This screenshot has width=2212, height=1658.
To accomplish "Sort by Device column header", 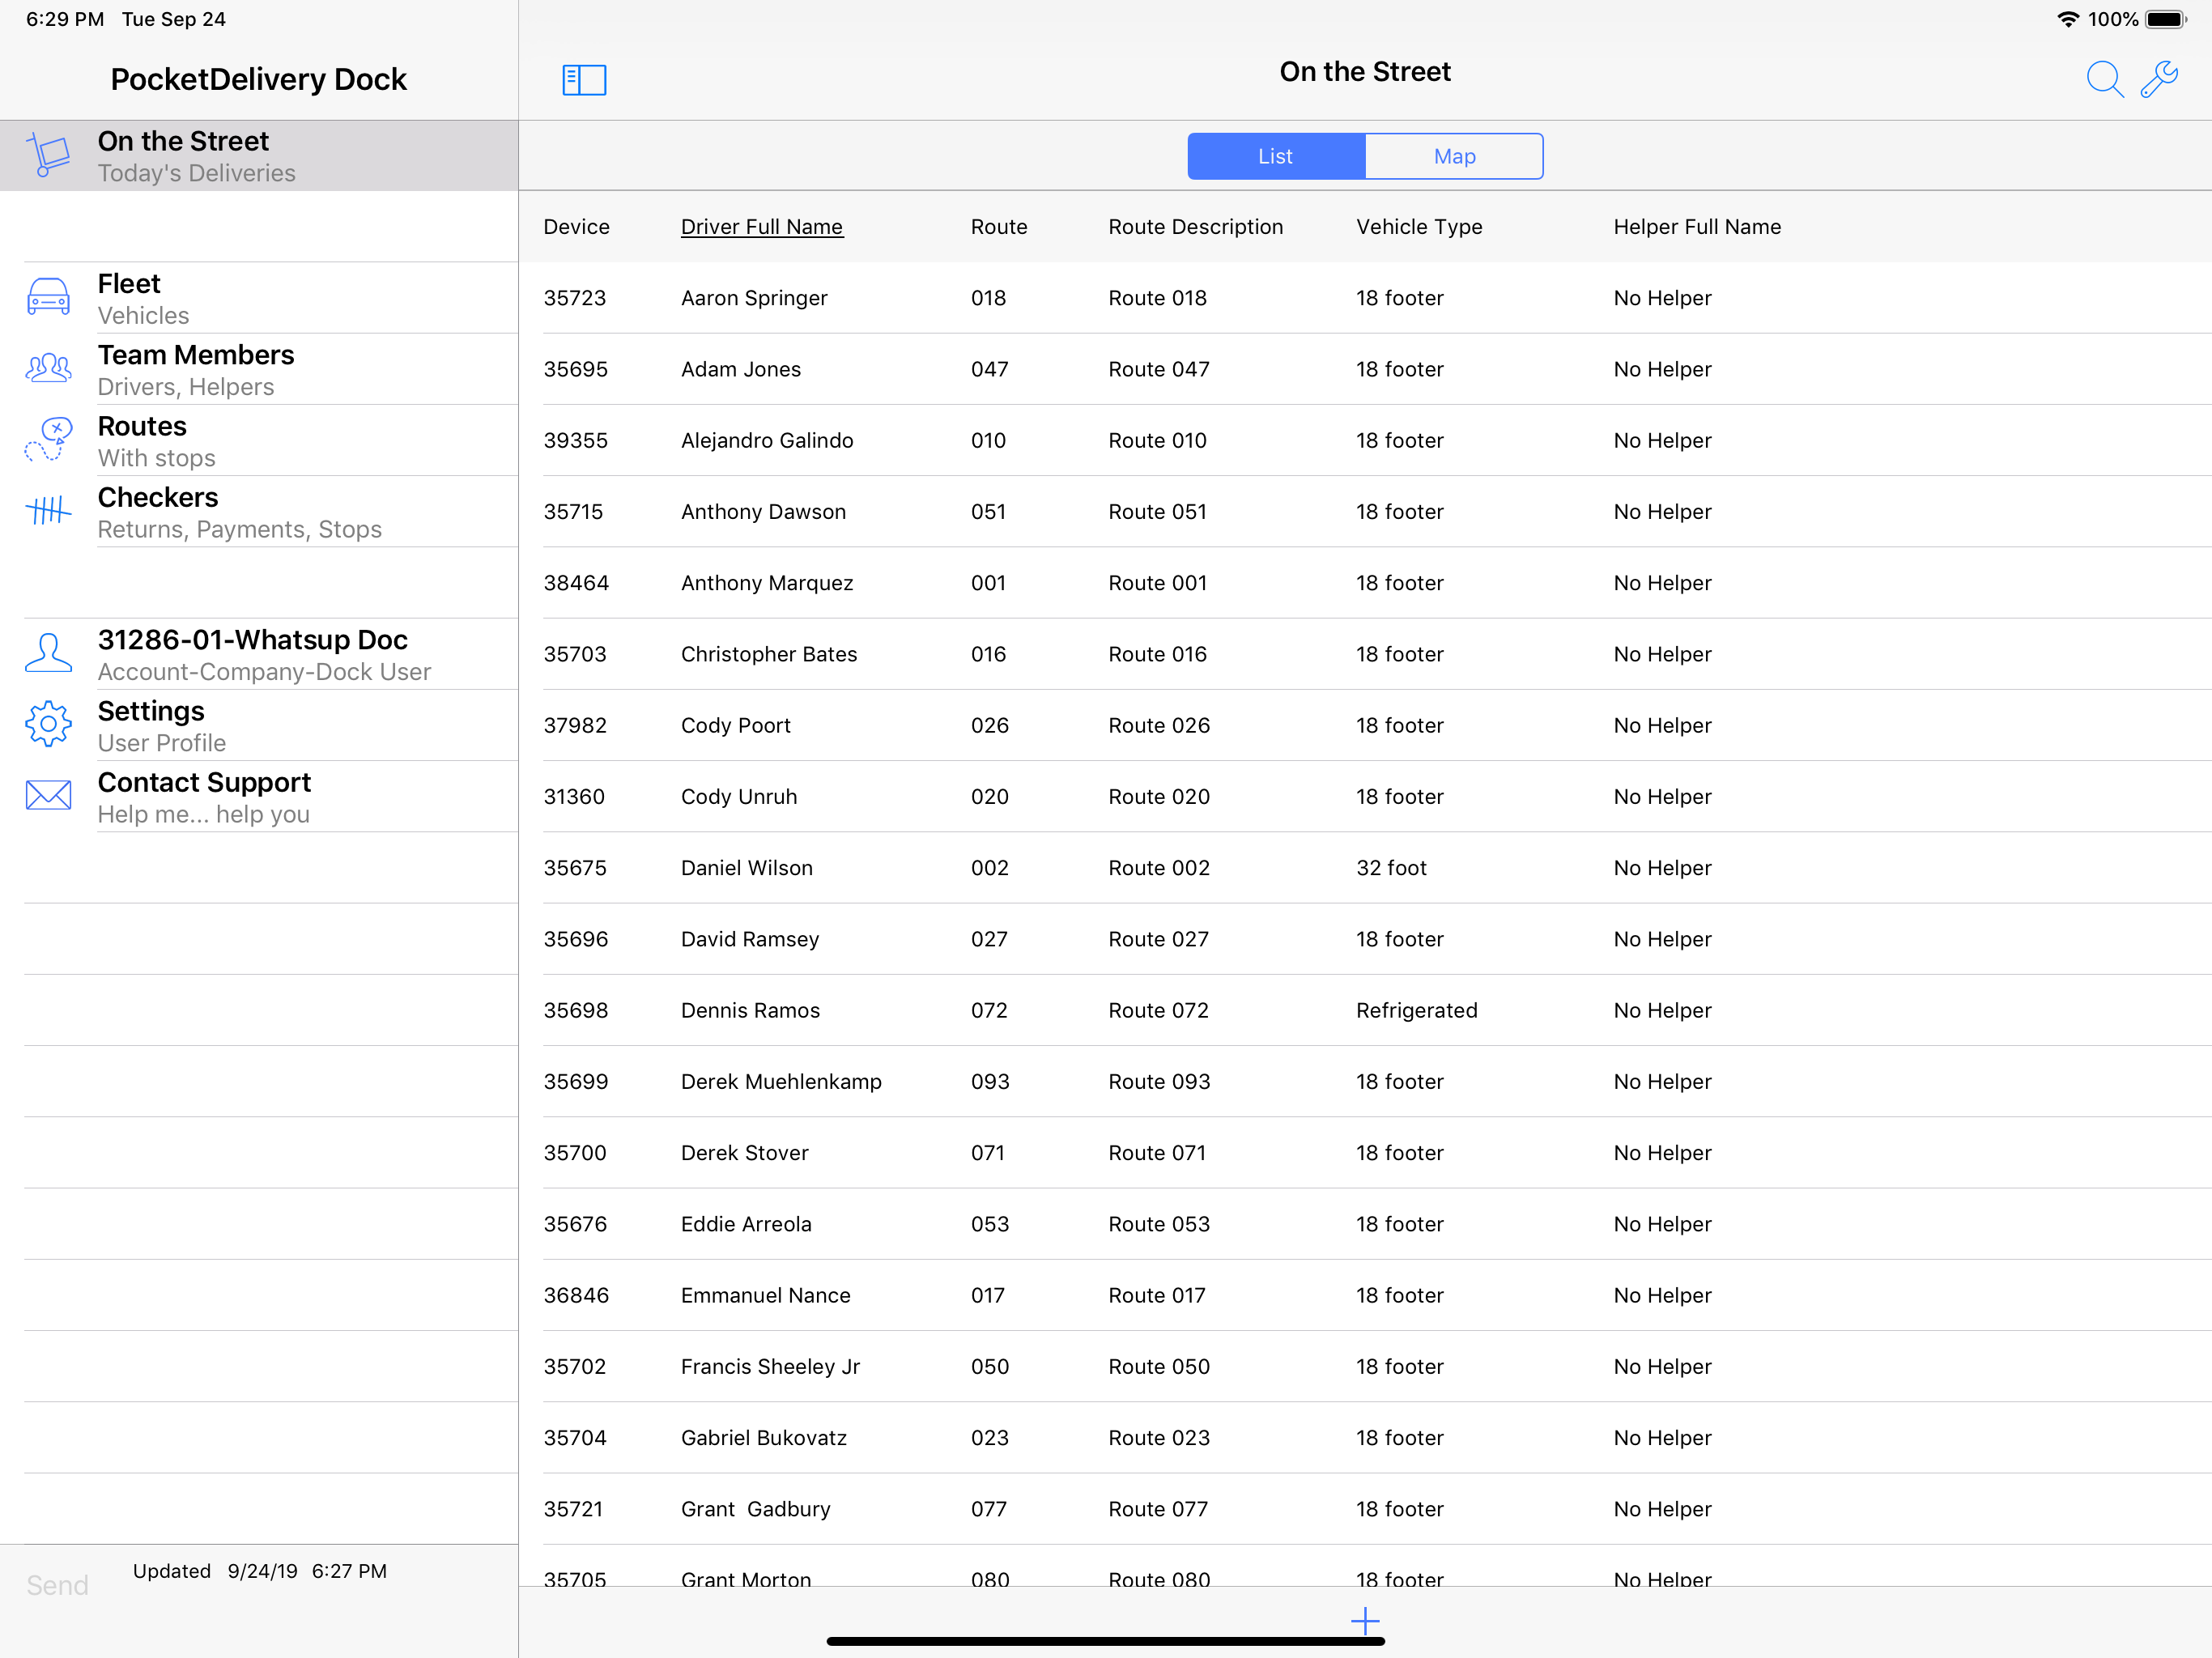I will click(x=576, y=227).
